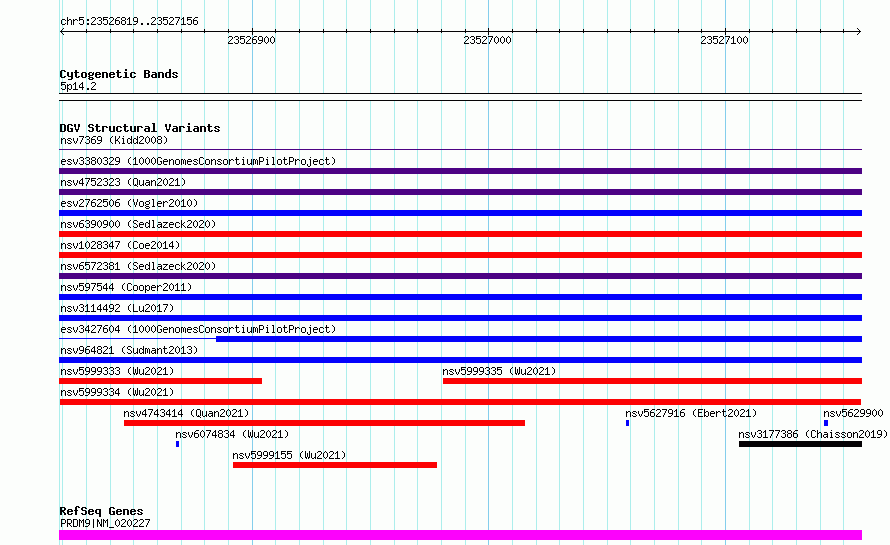Click the esv3427604 variant label
Screen dimensions: 890x545
point(198,329)
